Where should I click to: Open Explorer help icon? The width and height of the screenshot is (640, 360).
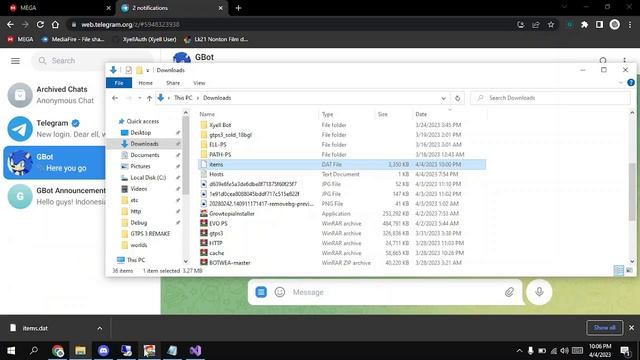click(x=631, y=83)
